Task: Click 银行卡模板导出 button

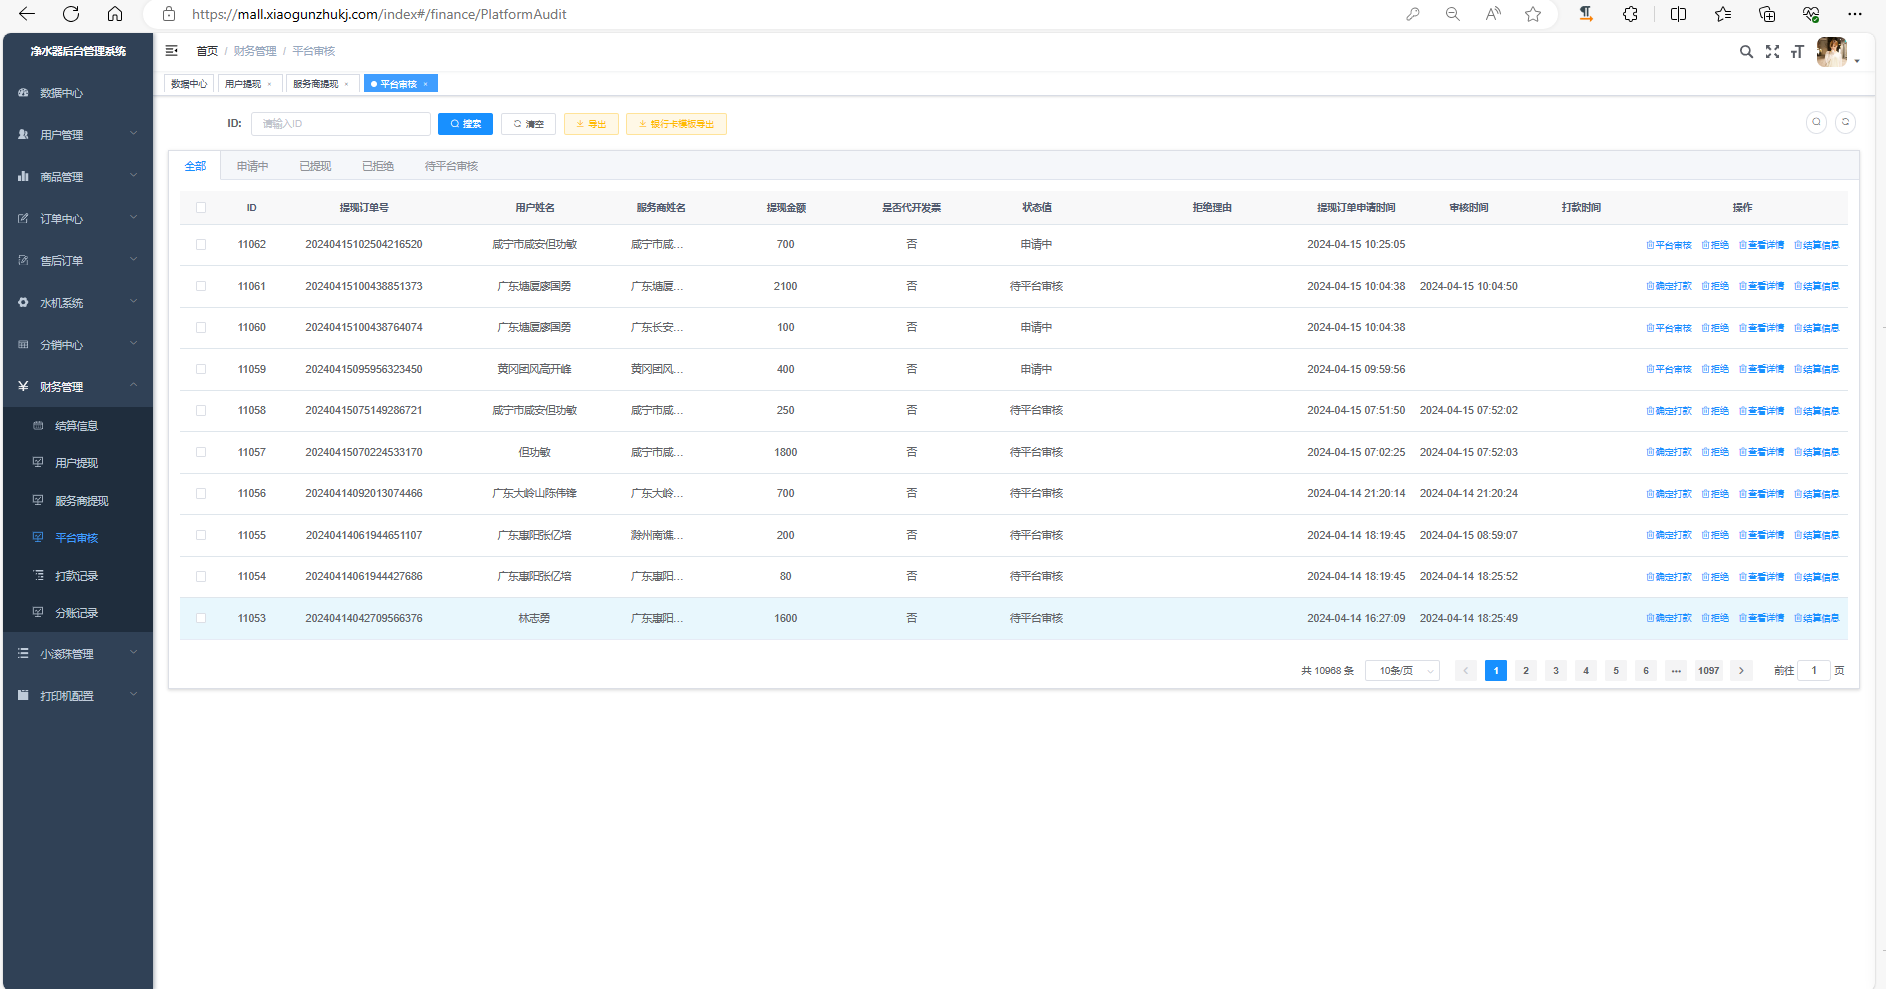Action: click(676, 124)
